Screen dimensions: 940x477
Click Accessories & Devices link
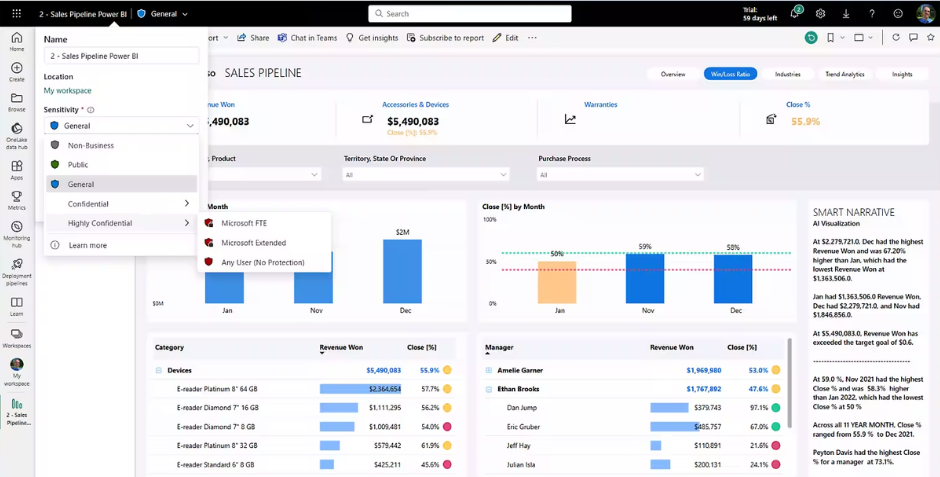click(x=415, y=104)
